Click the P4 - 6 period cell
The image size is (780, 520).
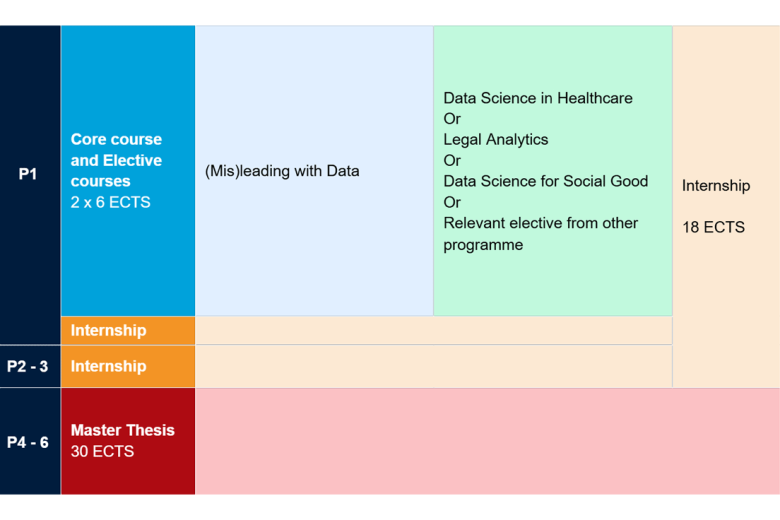(30, 441)
